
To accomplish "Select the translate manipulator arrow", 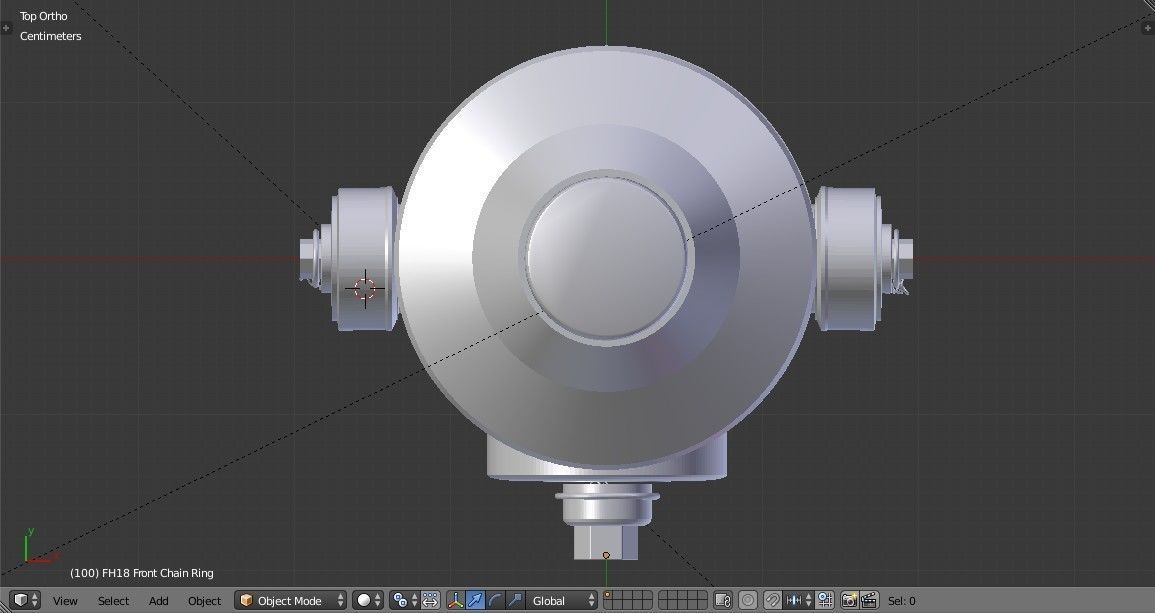I will (476, 600).
